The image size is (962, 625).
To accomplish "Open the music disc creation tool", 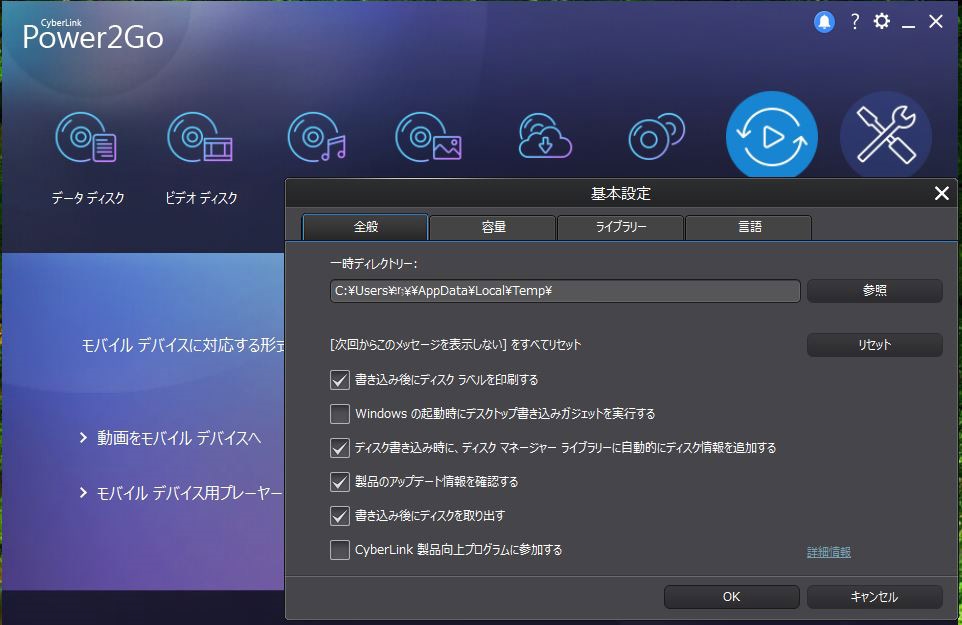I will point(316,135).
